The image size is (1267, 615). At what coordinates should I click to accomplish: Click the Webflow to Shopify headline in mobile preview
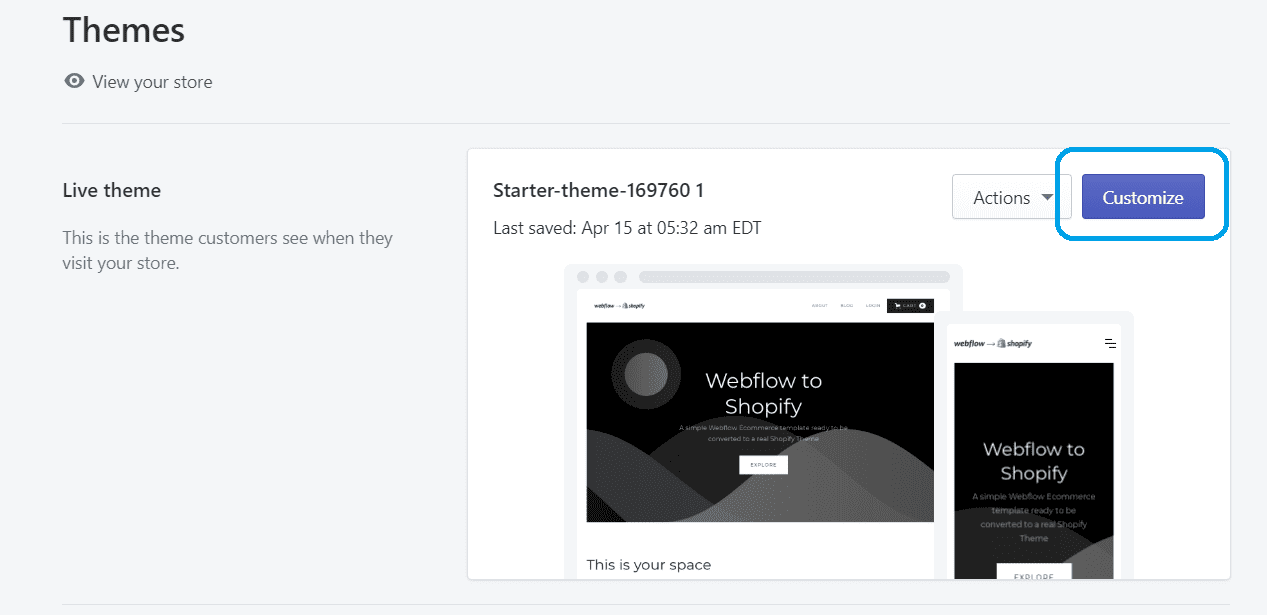point(1033,461)
